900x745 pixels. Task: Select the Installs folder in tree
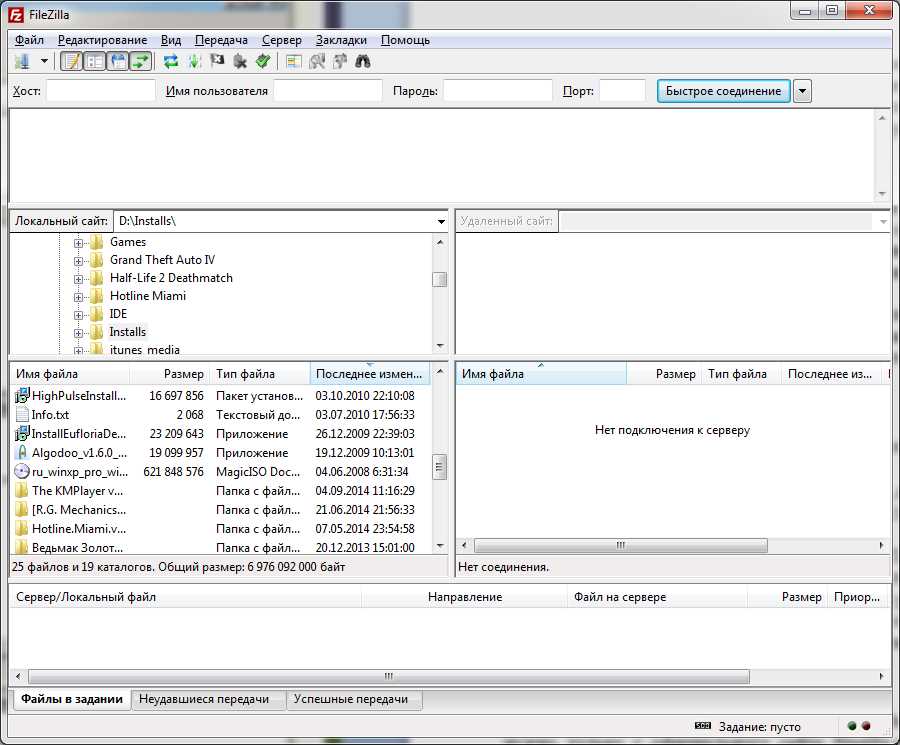pos(127,332)
